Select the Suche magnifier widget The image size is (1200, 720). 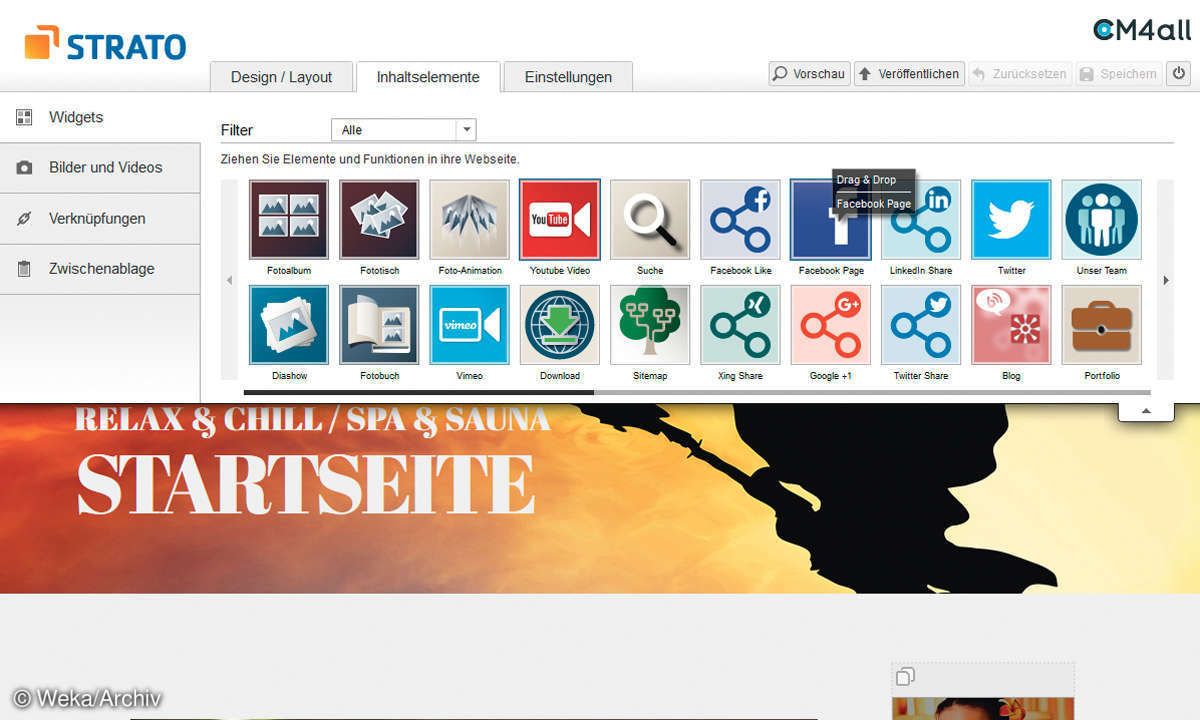pyautogui.click(x=650, y=219)
